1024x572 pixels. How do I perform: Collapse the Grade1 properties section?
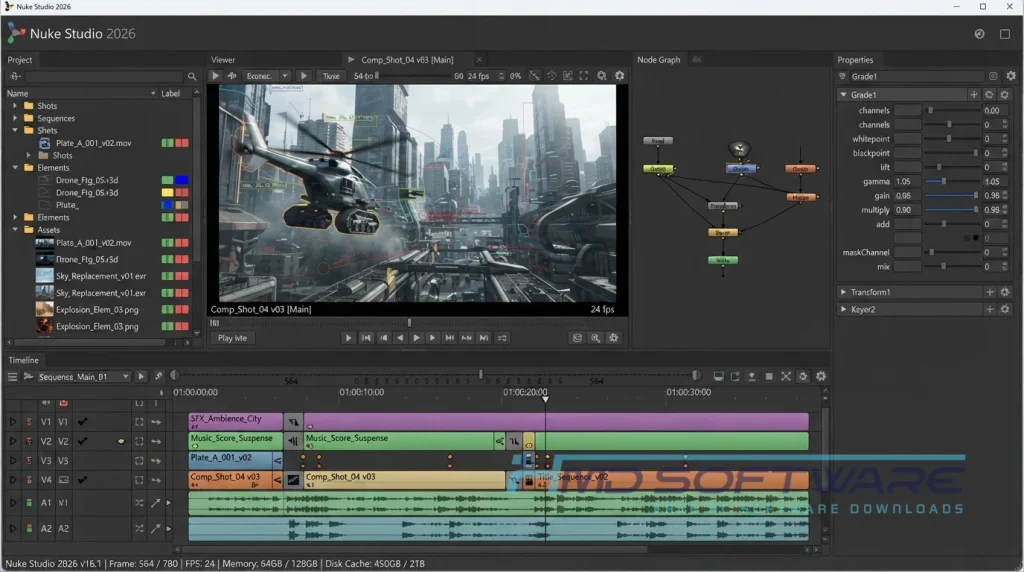point(843,95)
